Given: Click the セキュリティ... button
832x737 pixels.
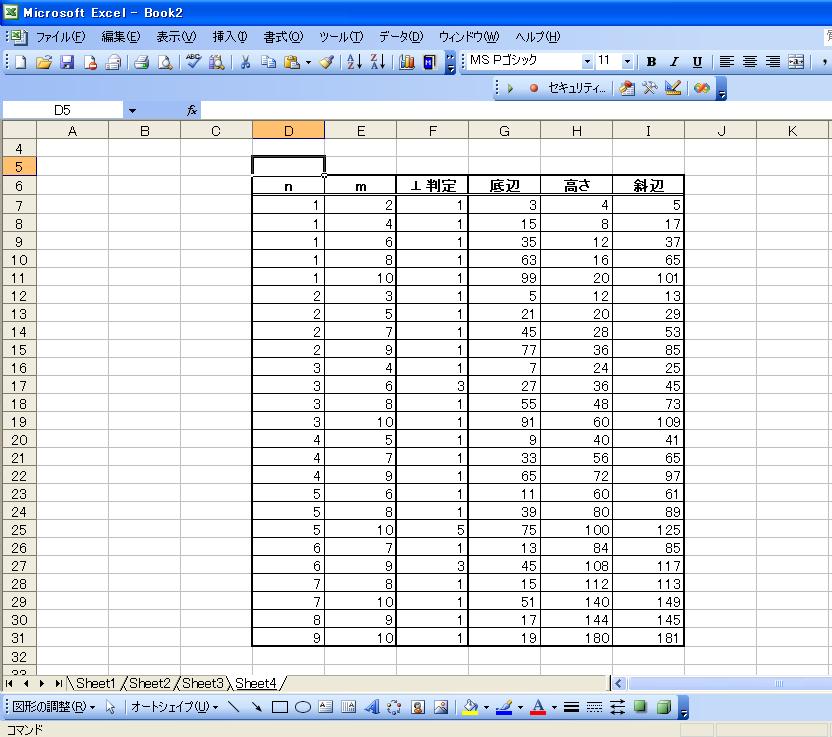Looking at the screenshot, I should point(577,88).
